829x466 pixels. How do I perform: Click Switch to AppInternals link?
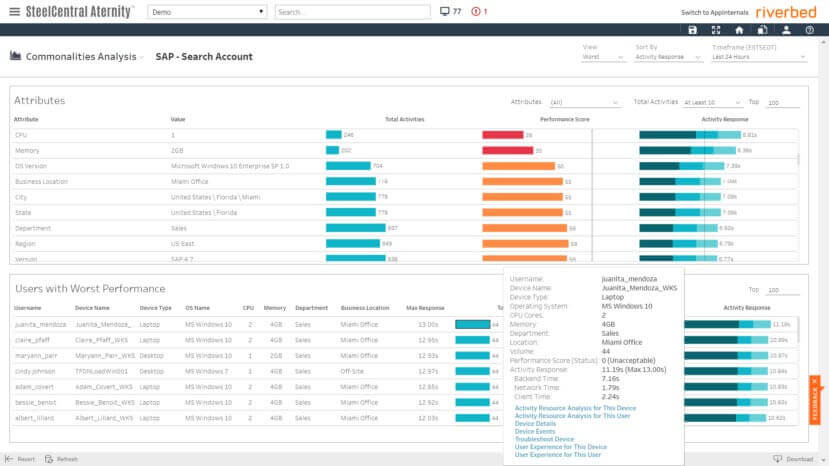714,12
